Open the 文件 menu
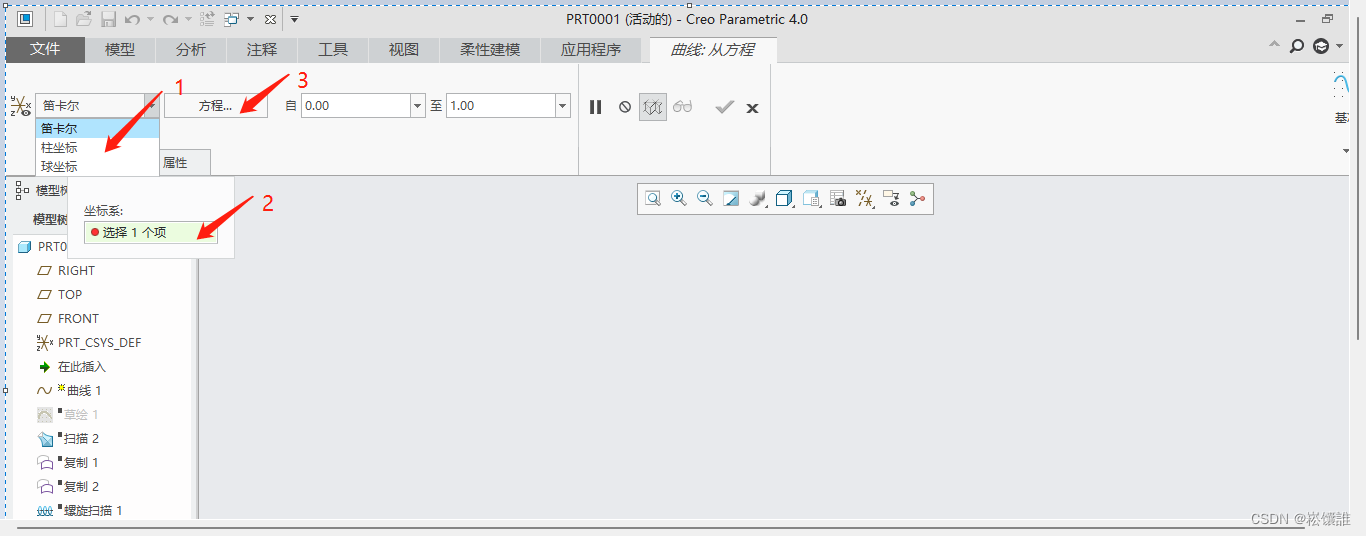The width and height of the screenshot is (1366, 536). (45, 49)
